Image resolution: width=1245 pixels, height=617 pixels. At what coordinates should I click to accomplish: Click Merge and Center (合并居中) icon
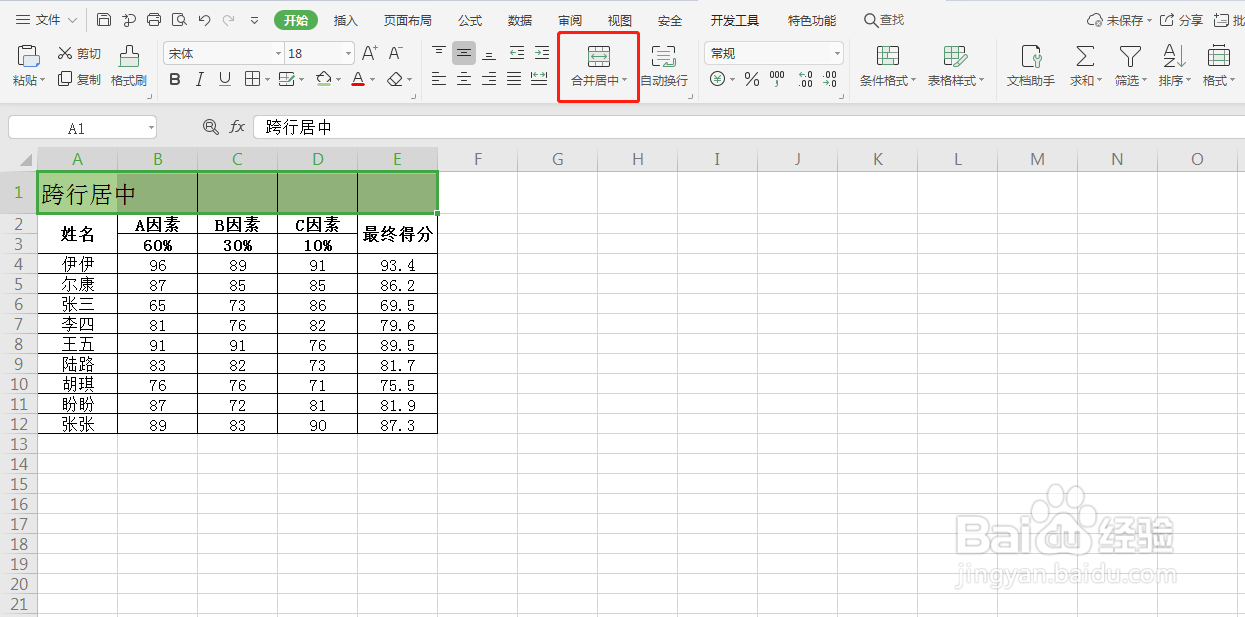point(598,57)
